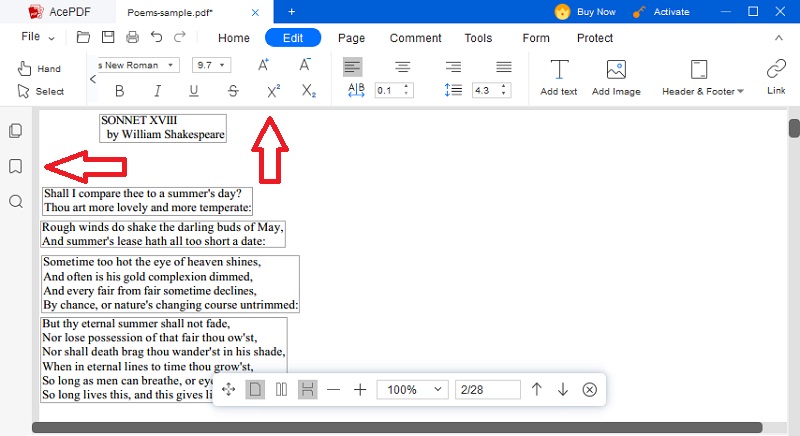Screen dimensions: 800x436
Task: Click Buy Now button
Action: tap(586, 12)
